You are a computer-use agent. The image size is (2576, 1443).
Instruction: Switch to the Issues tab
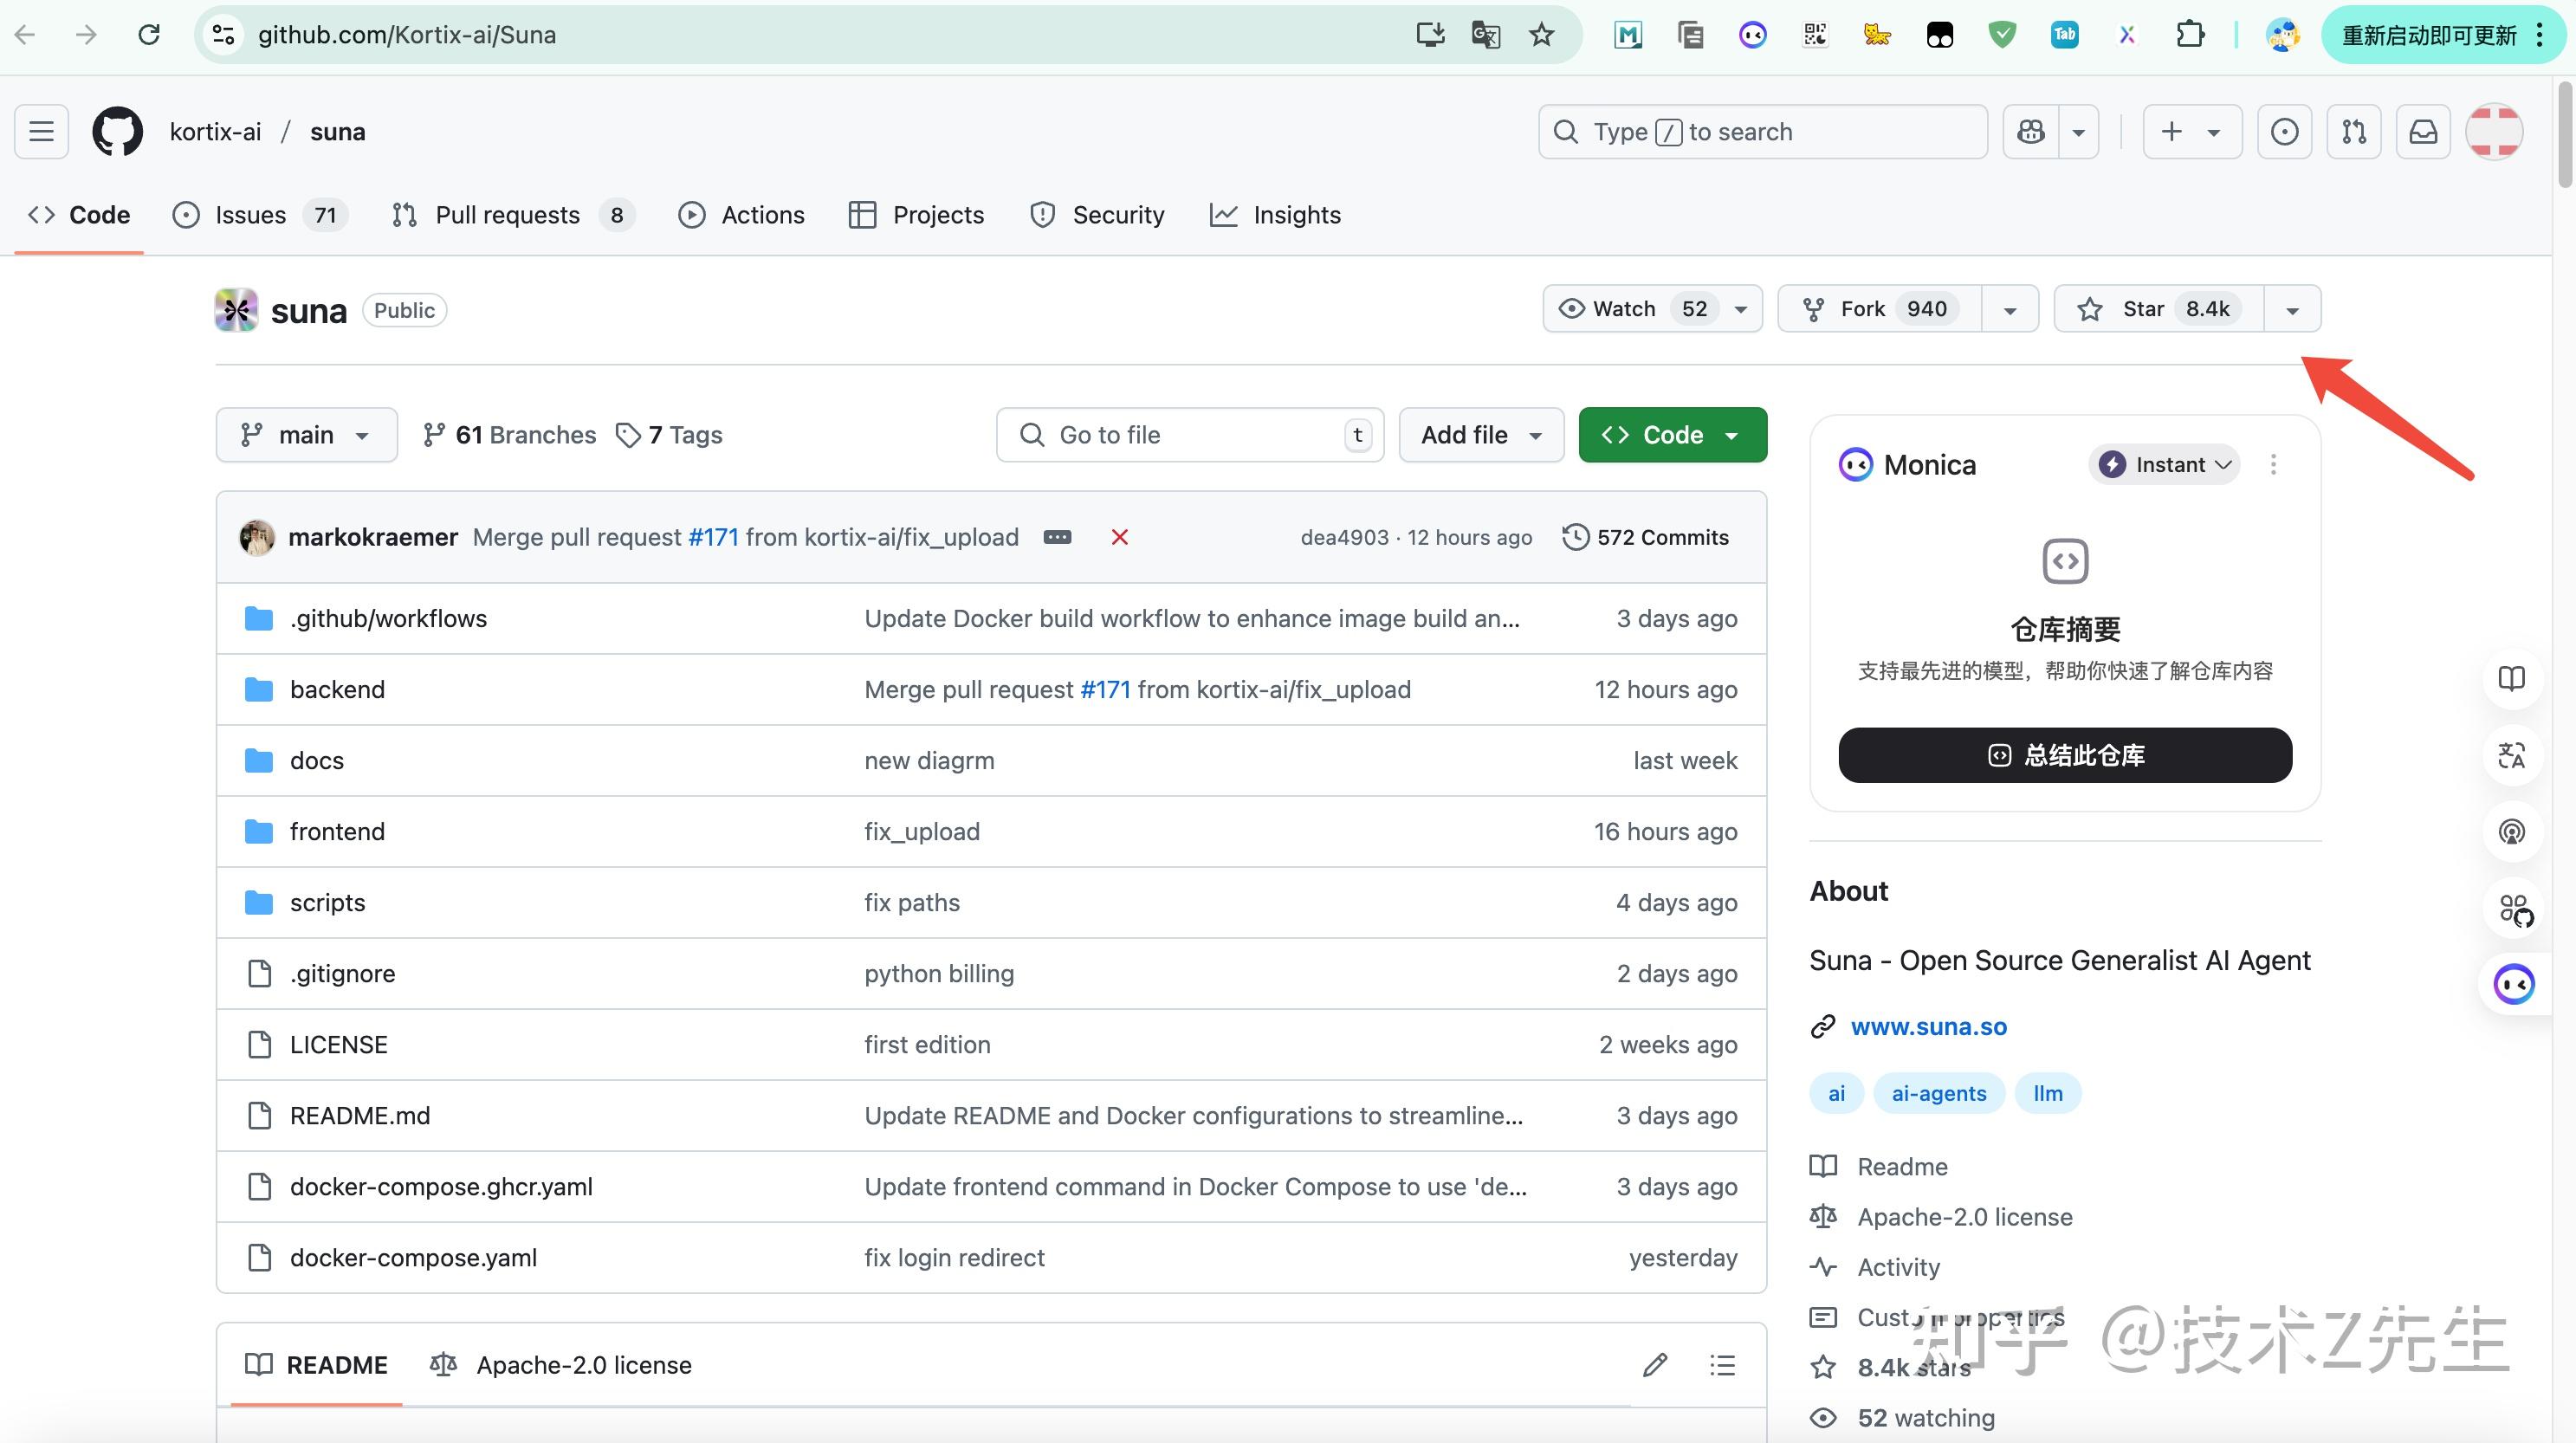click(x=250, y=215)
